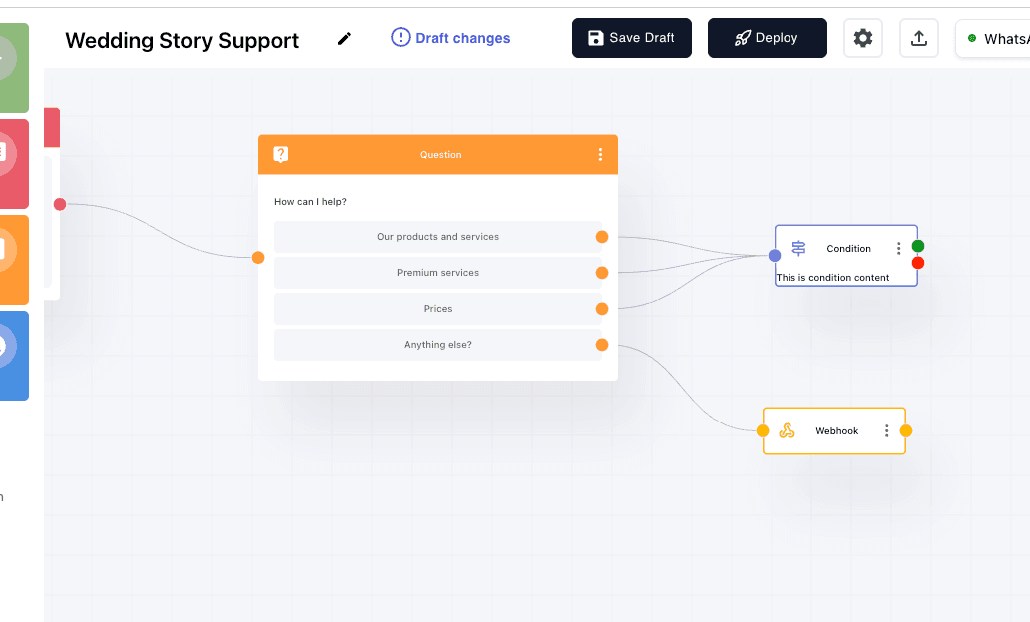The image size is (1030, 622).
Task: Select the 'How can I help?' text
Action: [x=310, y=202]
